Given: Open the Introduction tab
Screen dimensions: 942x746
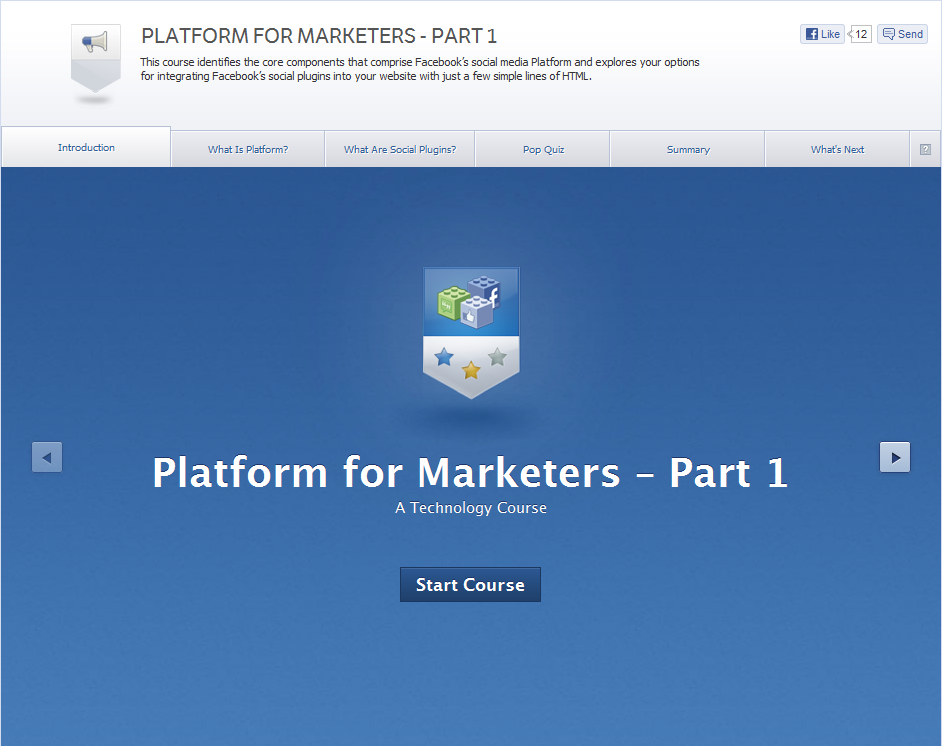Looking at the screenshot, I should pyautogui.click(x=86, y=147).
